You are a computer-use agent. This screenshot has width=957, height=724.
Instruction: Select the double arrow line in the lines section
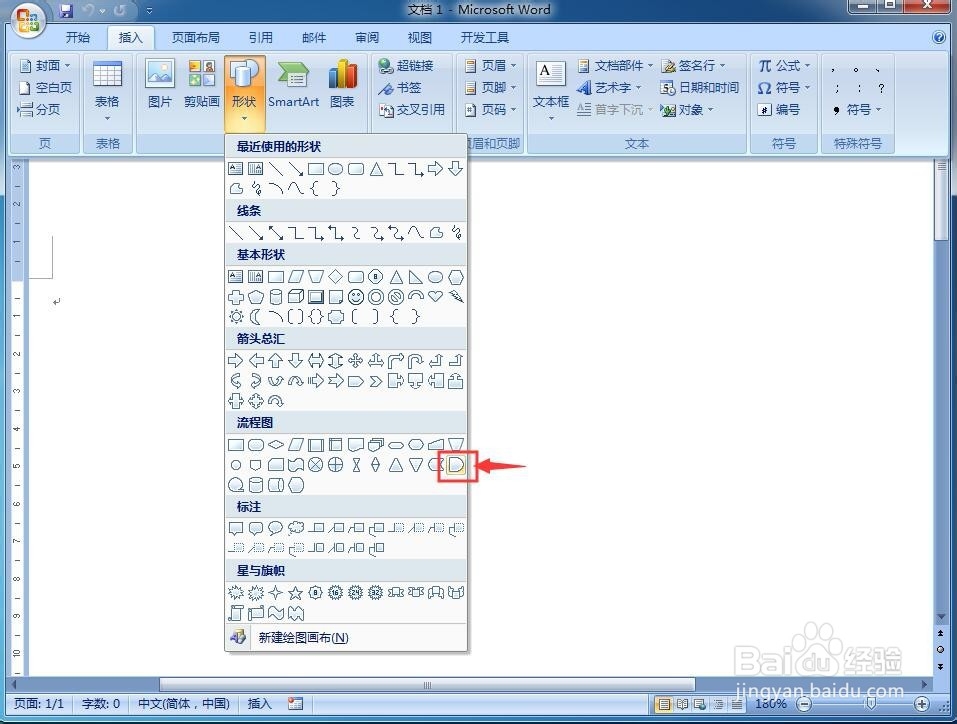[276, 233]
